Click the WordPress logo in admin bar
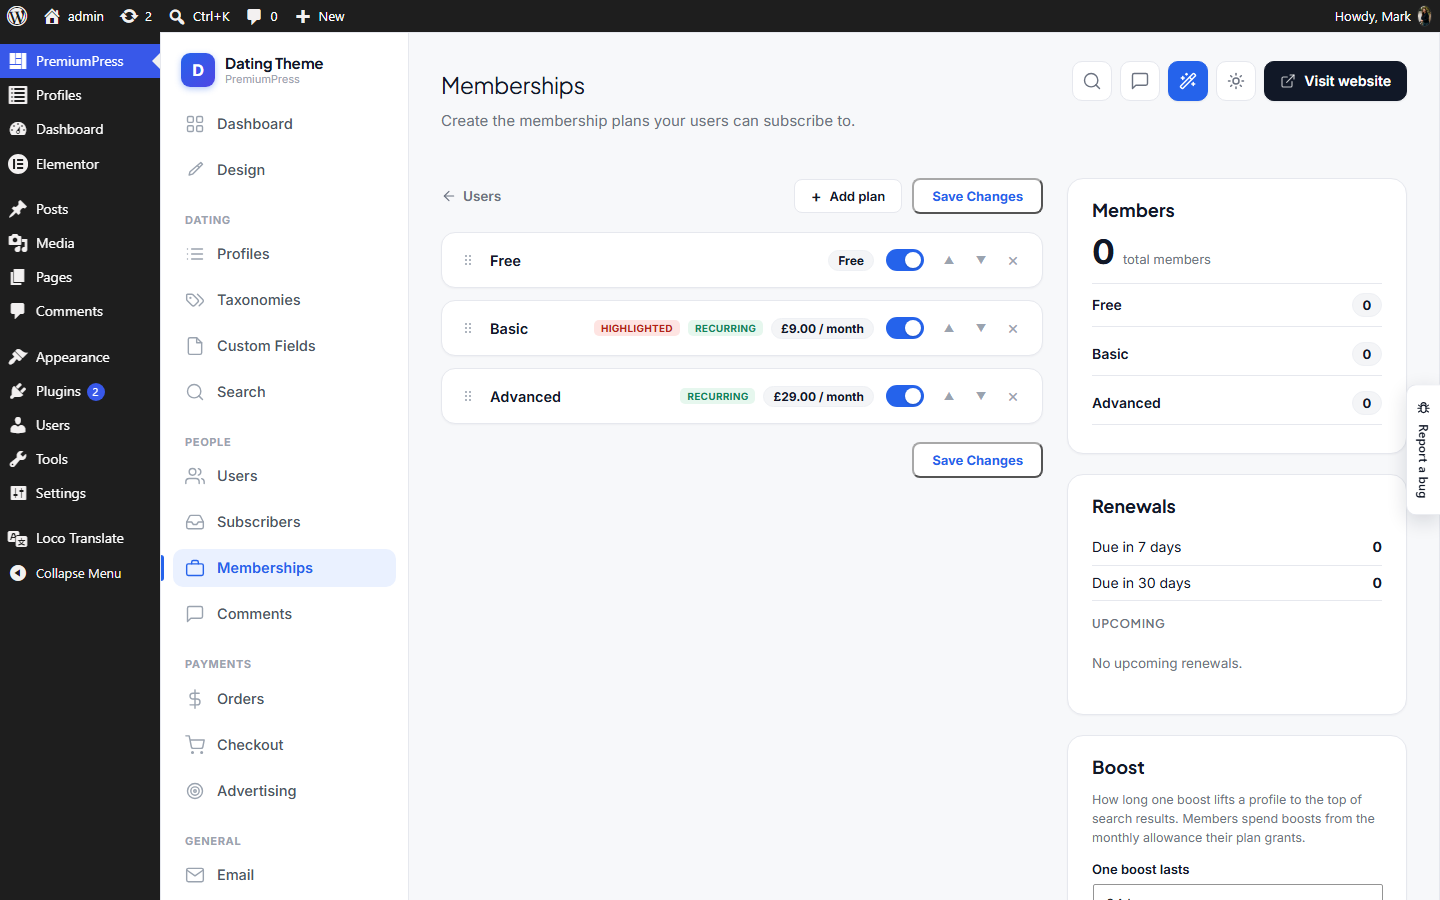1440x900 pixels. tap(17, 16)
